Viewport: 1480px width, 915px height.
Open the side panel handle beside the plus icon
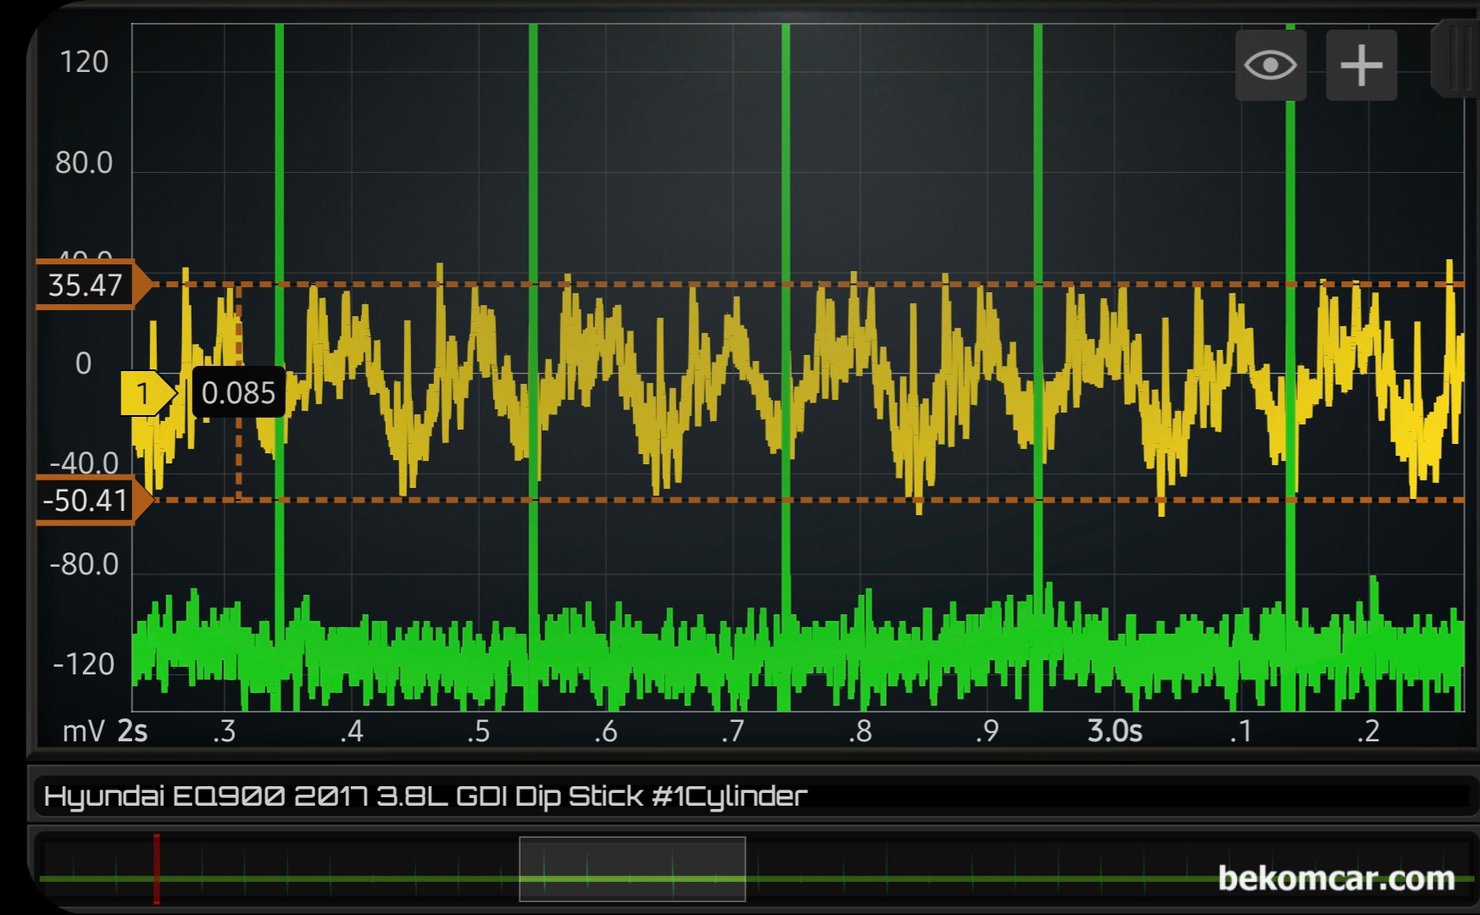click(x=1455, y=60)
